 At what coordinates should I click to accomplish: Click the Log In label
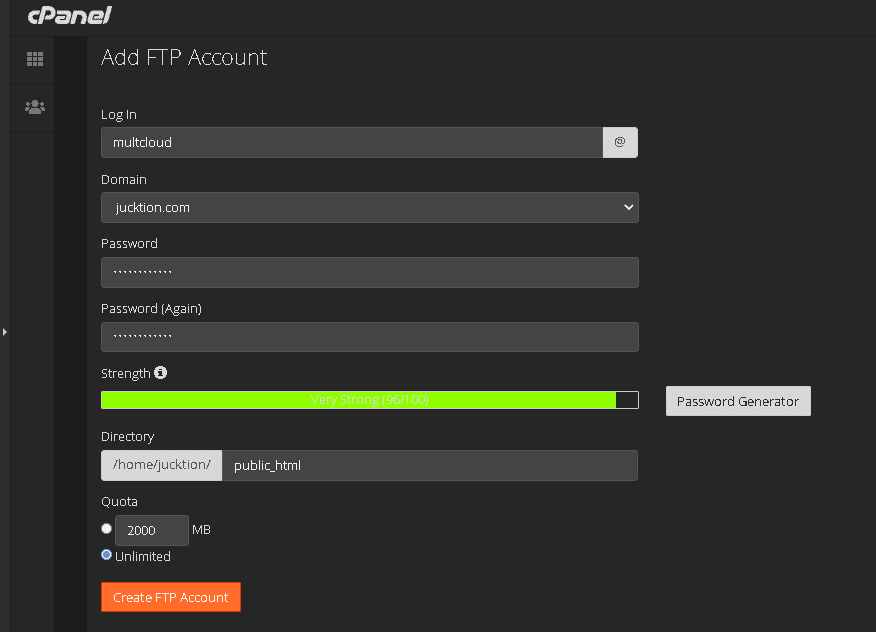(118, 115)
